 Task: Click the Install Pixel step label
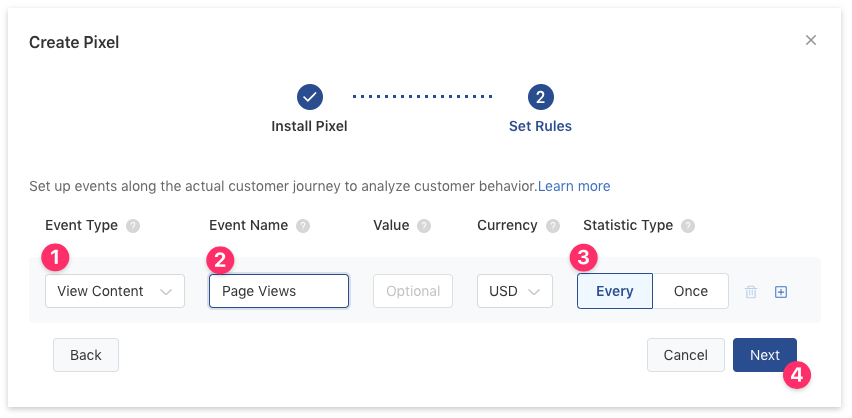pyautogui.click(x=310, y=127)
